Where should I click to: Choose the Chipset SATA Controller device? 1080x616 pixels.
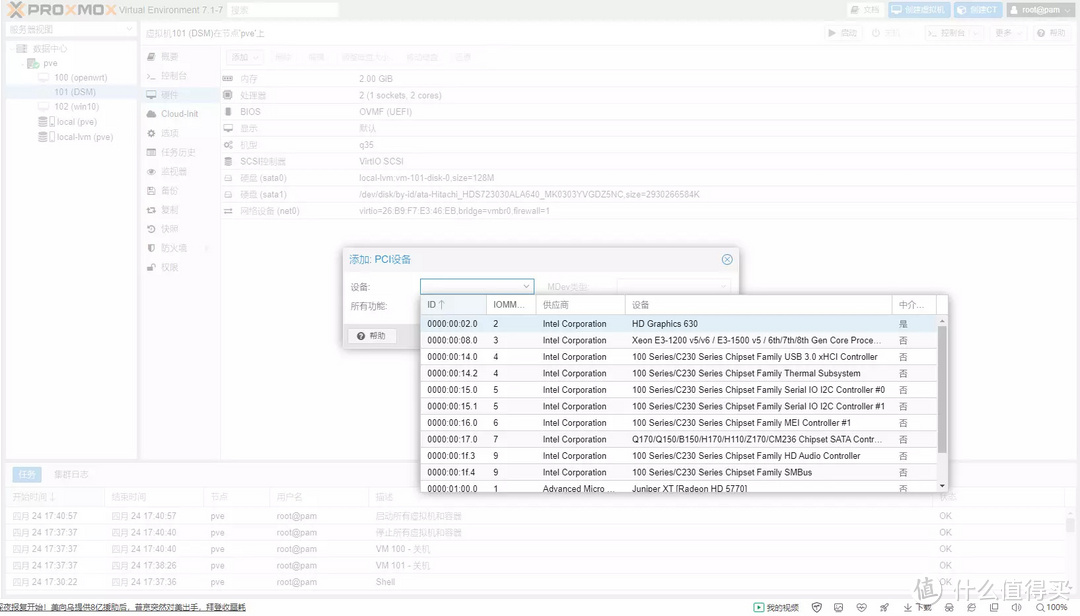[678, 440]
